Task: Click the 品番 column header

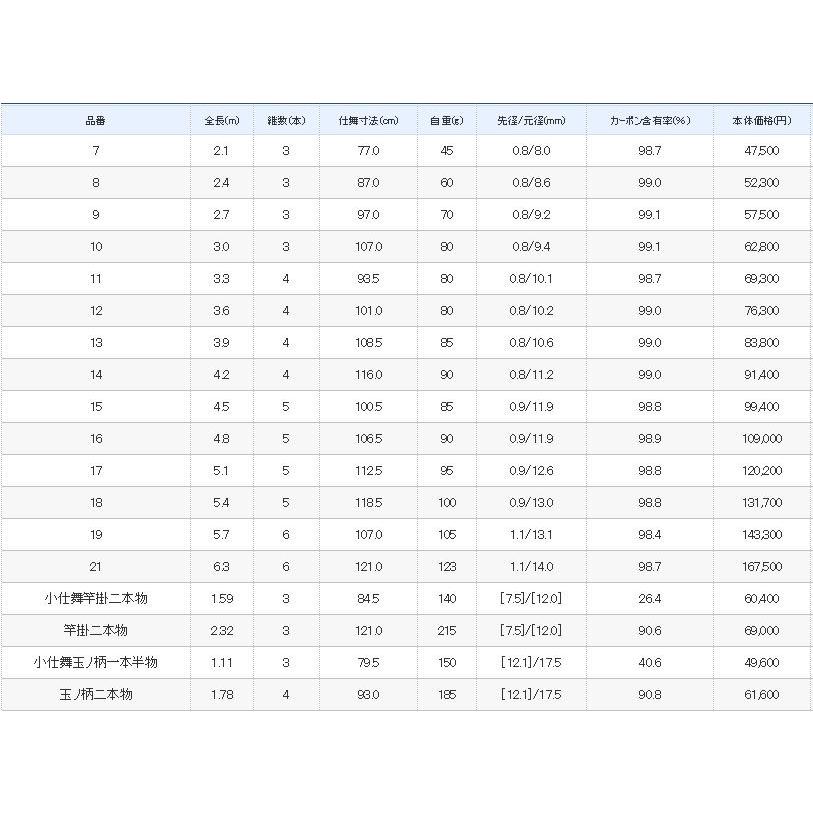Action: coord(95,120)
